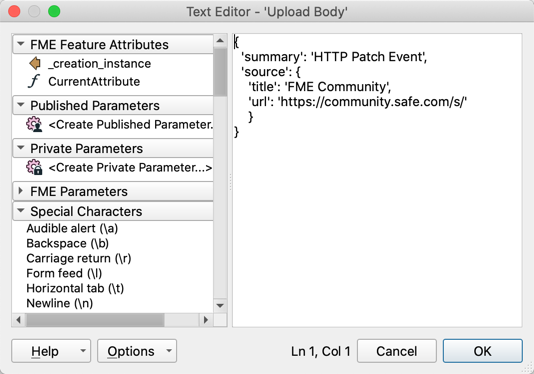The width and height of the screenshot is (534, 374).
Task: Click the Create Published Parameter gear icon
Action: click(34, 124)
